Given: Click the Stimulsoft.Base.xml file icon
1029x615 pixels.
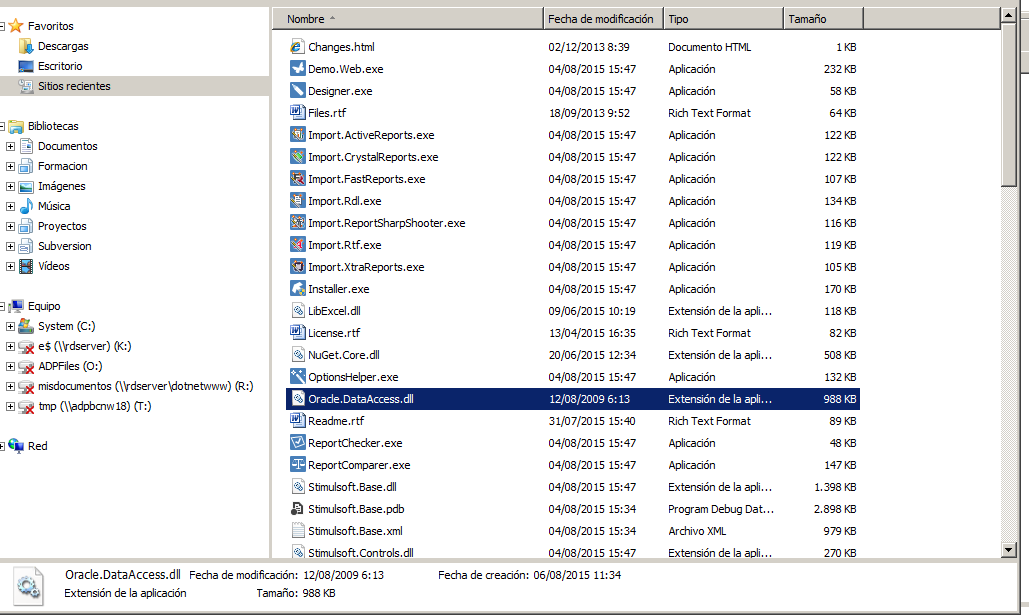Looking at the screenshot, I should (297, 531).
